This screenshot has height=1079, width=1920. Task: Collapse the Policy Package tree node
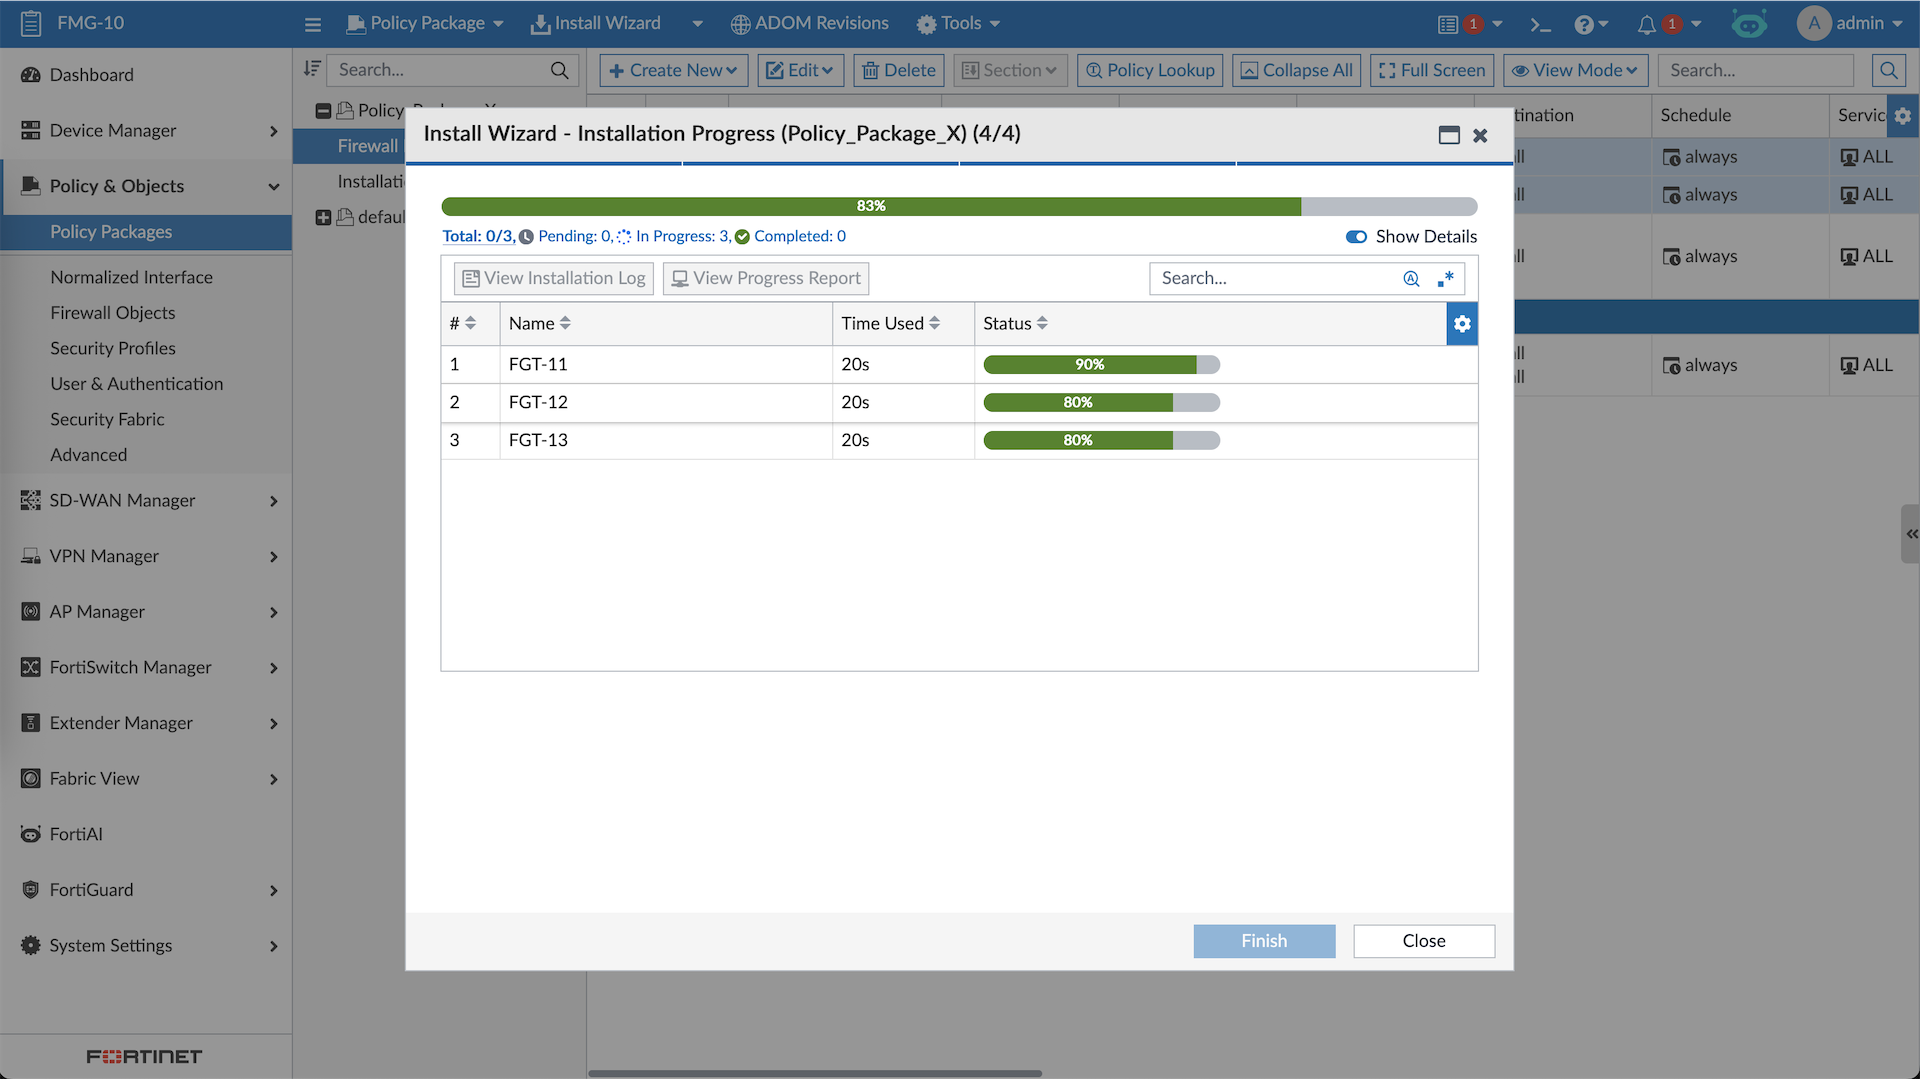click(323, 111)
